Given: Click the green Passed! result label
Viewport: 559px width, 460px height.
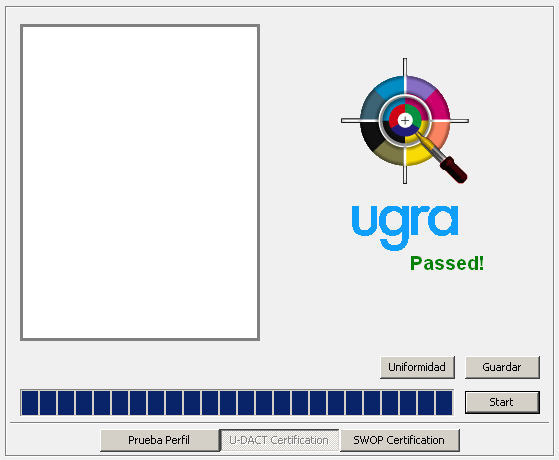Looking at the screenshot, I should 447,264.
